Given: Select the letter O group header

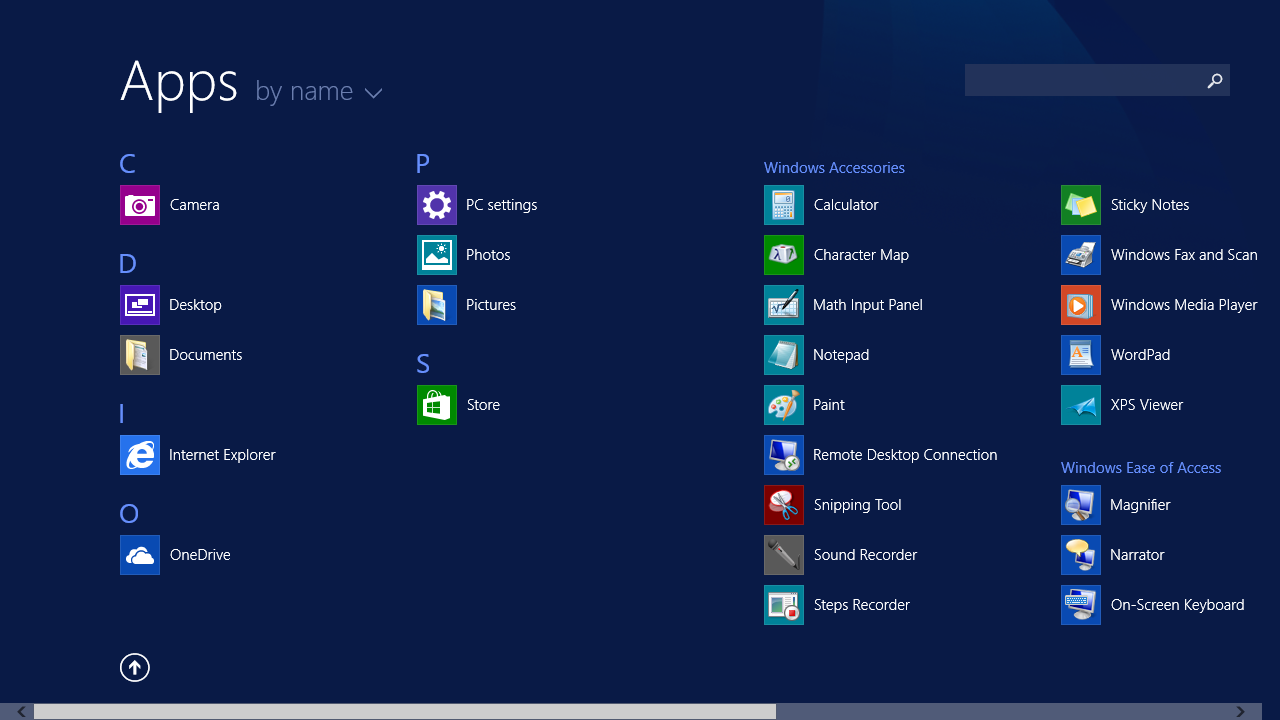Looking at the screenshot, I should click(129, 514).
